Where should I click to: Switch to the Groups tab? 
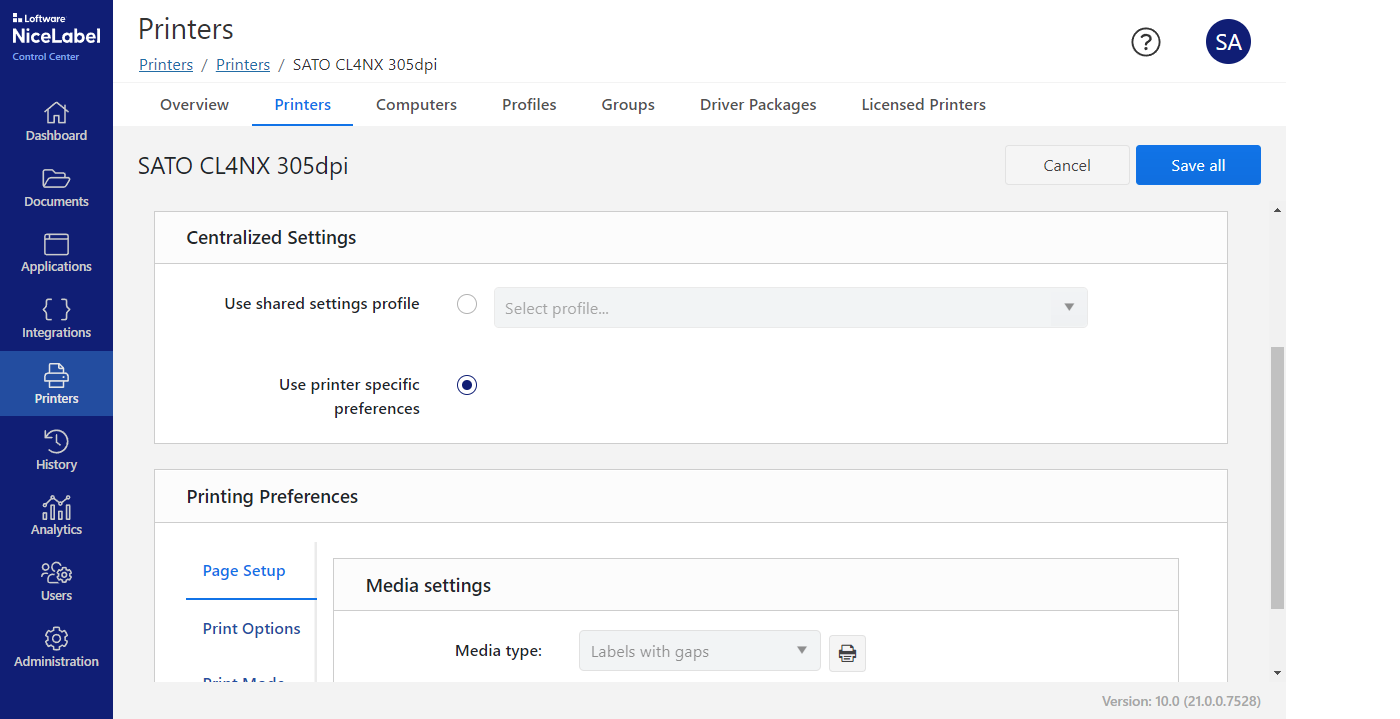click(x=628, y=104)
